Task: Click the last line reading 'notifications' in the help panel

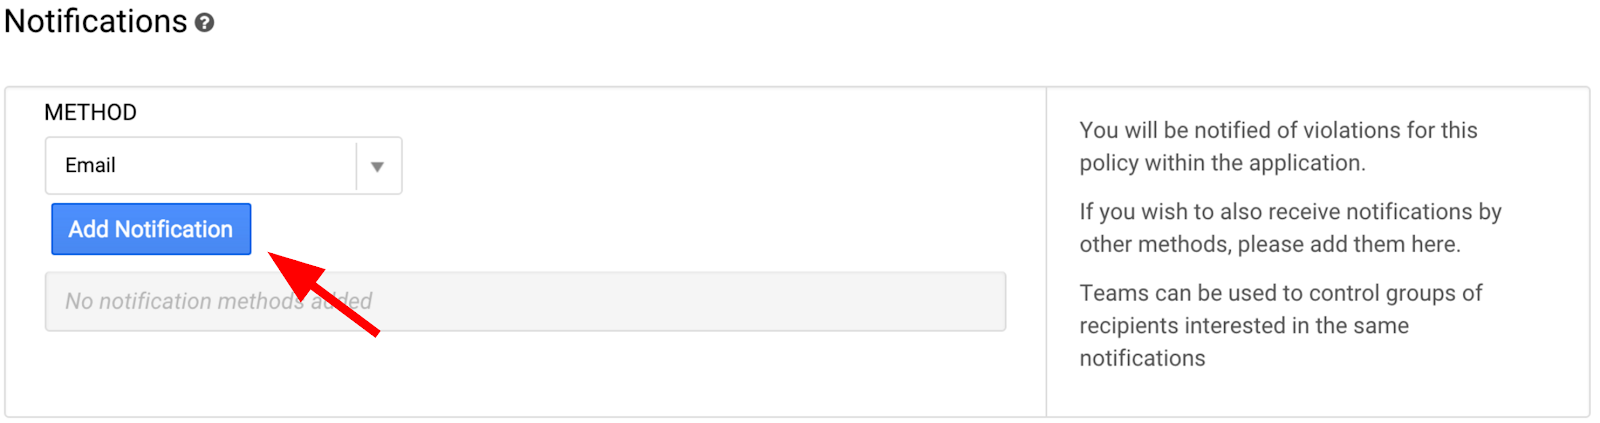Action: tap(1142, 358)
